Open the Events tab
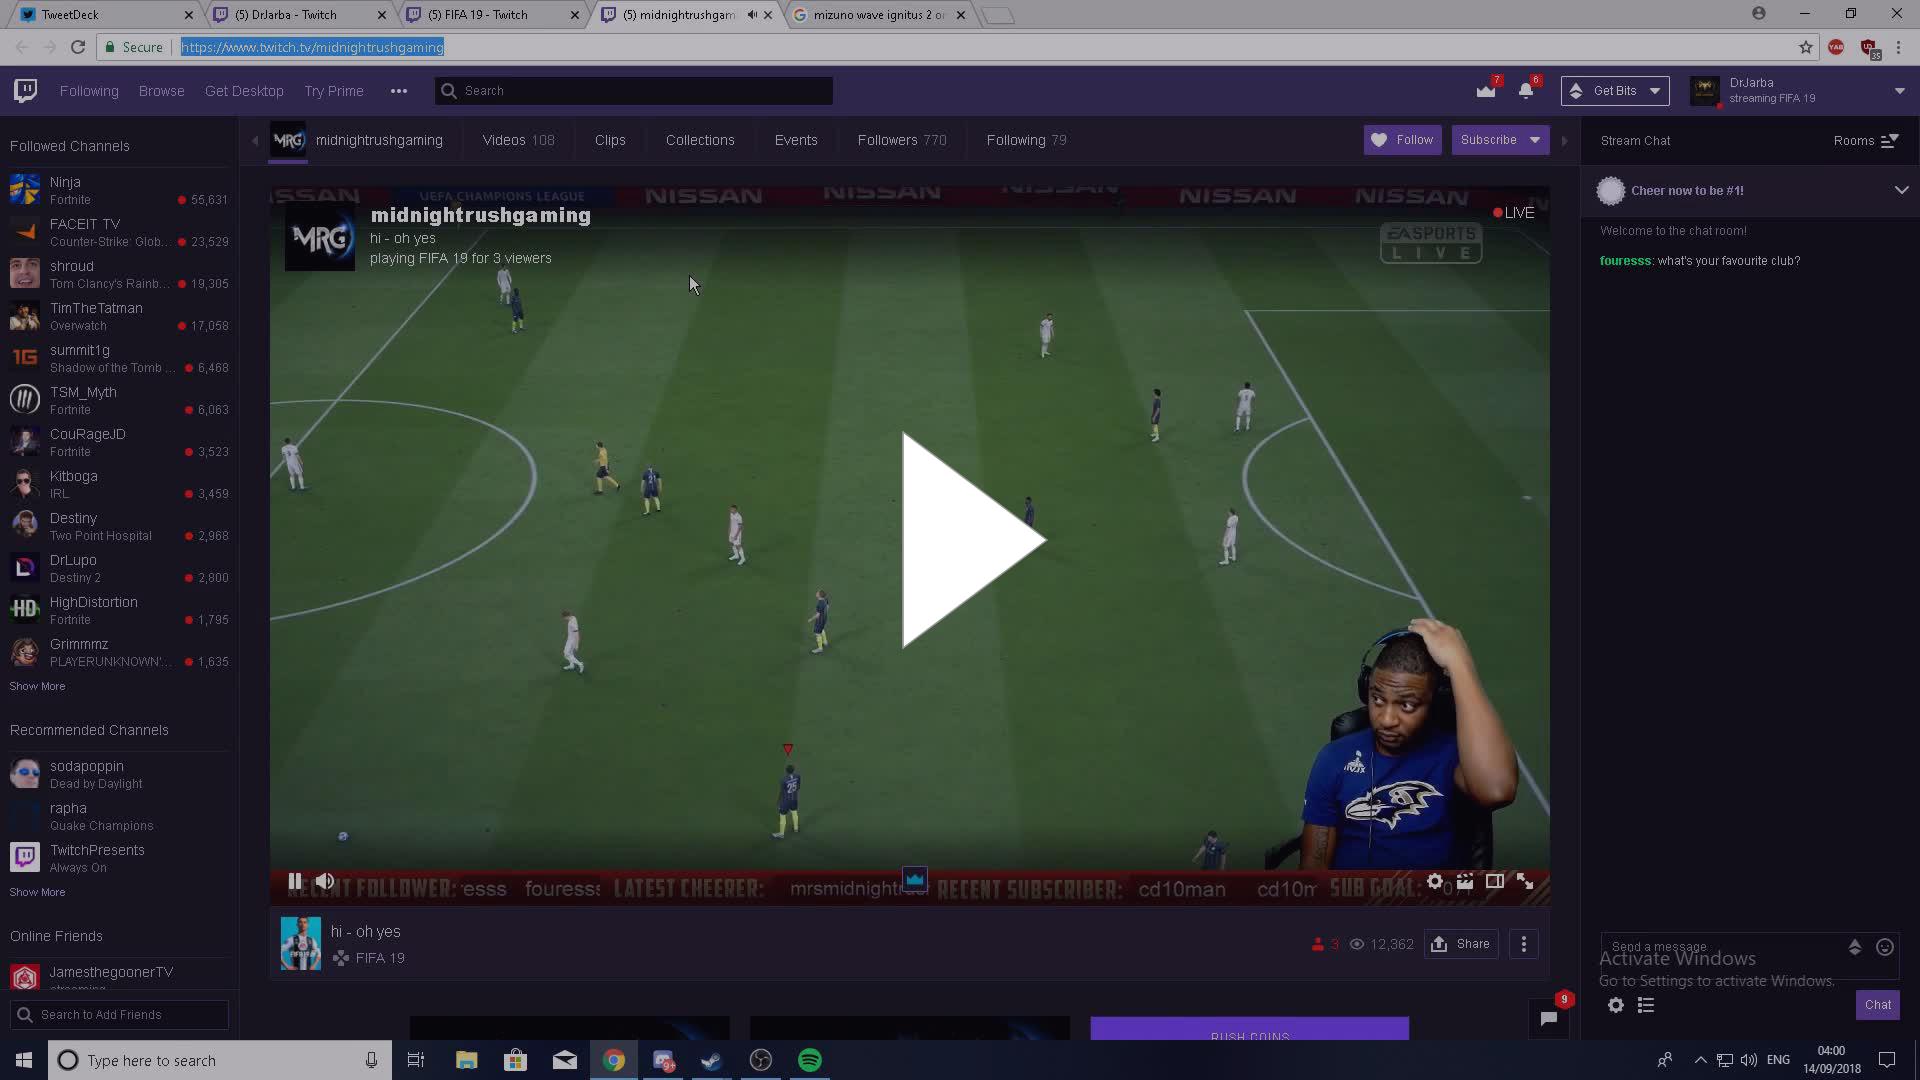Viewport: 1920px width, 1080px height. 796,140
